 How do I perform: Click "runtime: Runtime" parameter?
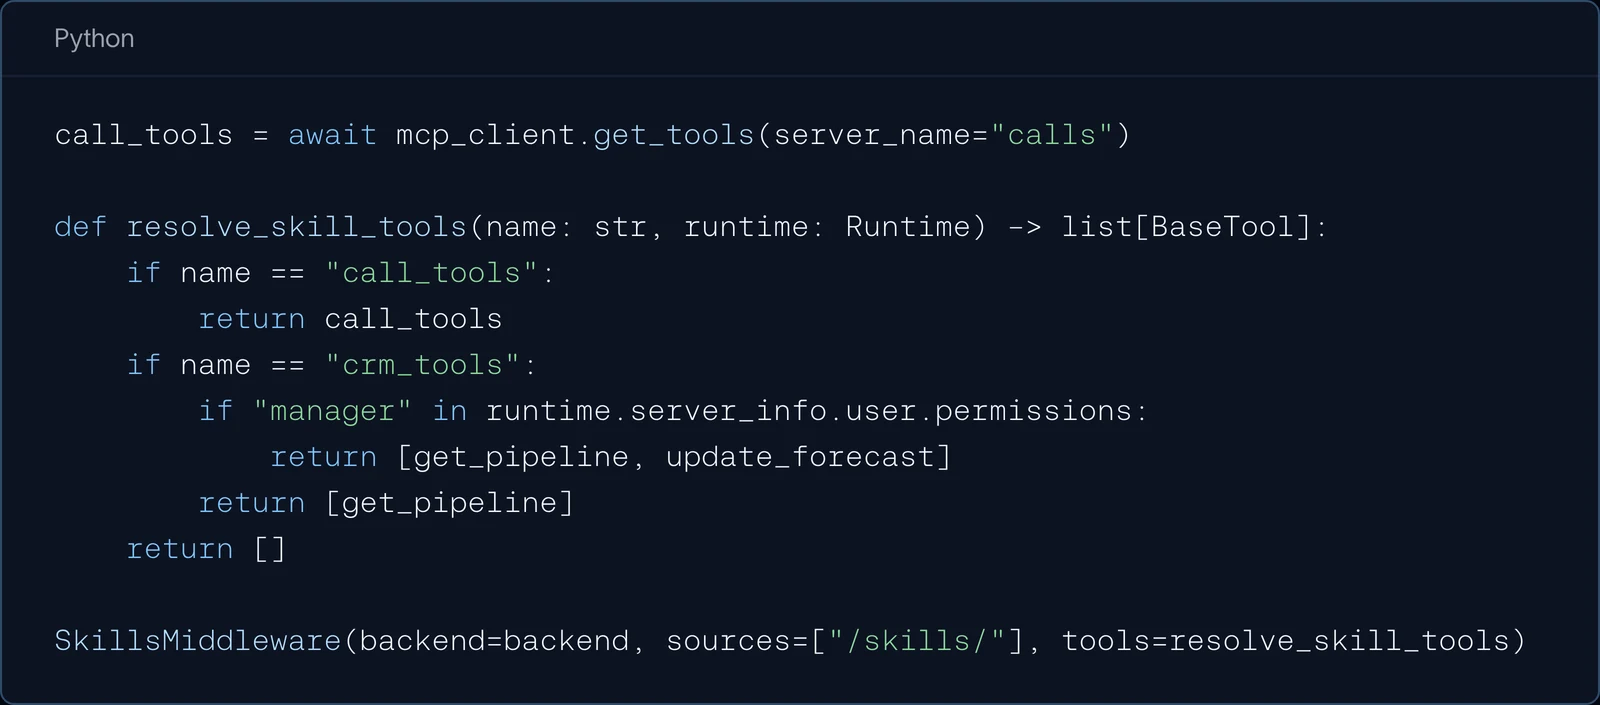tap(827, 227)
